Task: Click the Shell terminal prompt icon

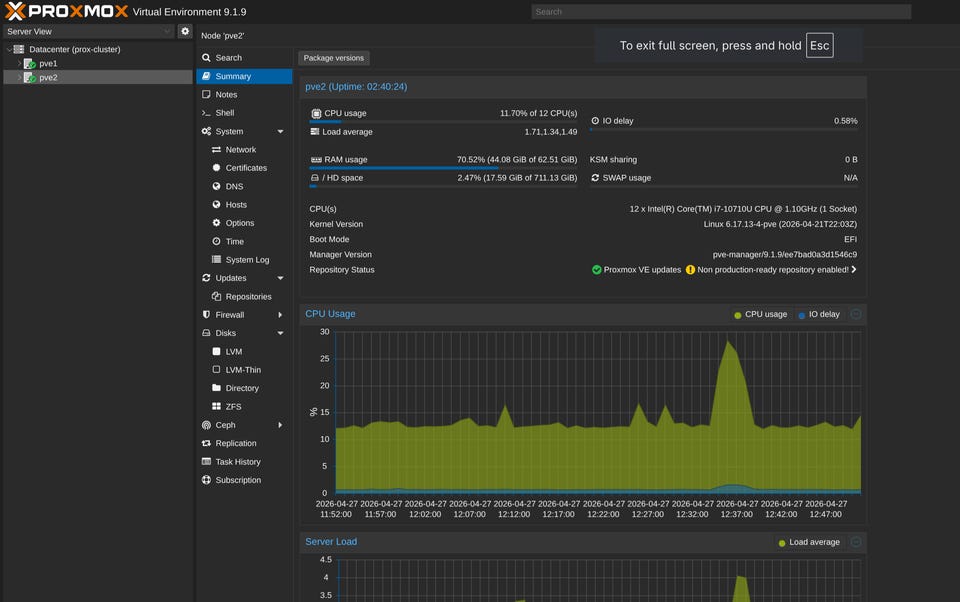Action: (206, 113)
